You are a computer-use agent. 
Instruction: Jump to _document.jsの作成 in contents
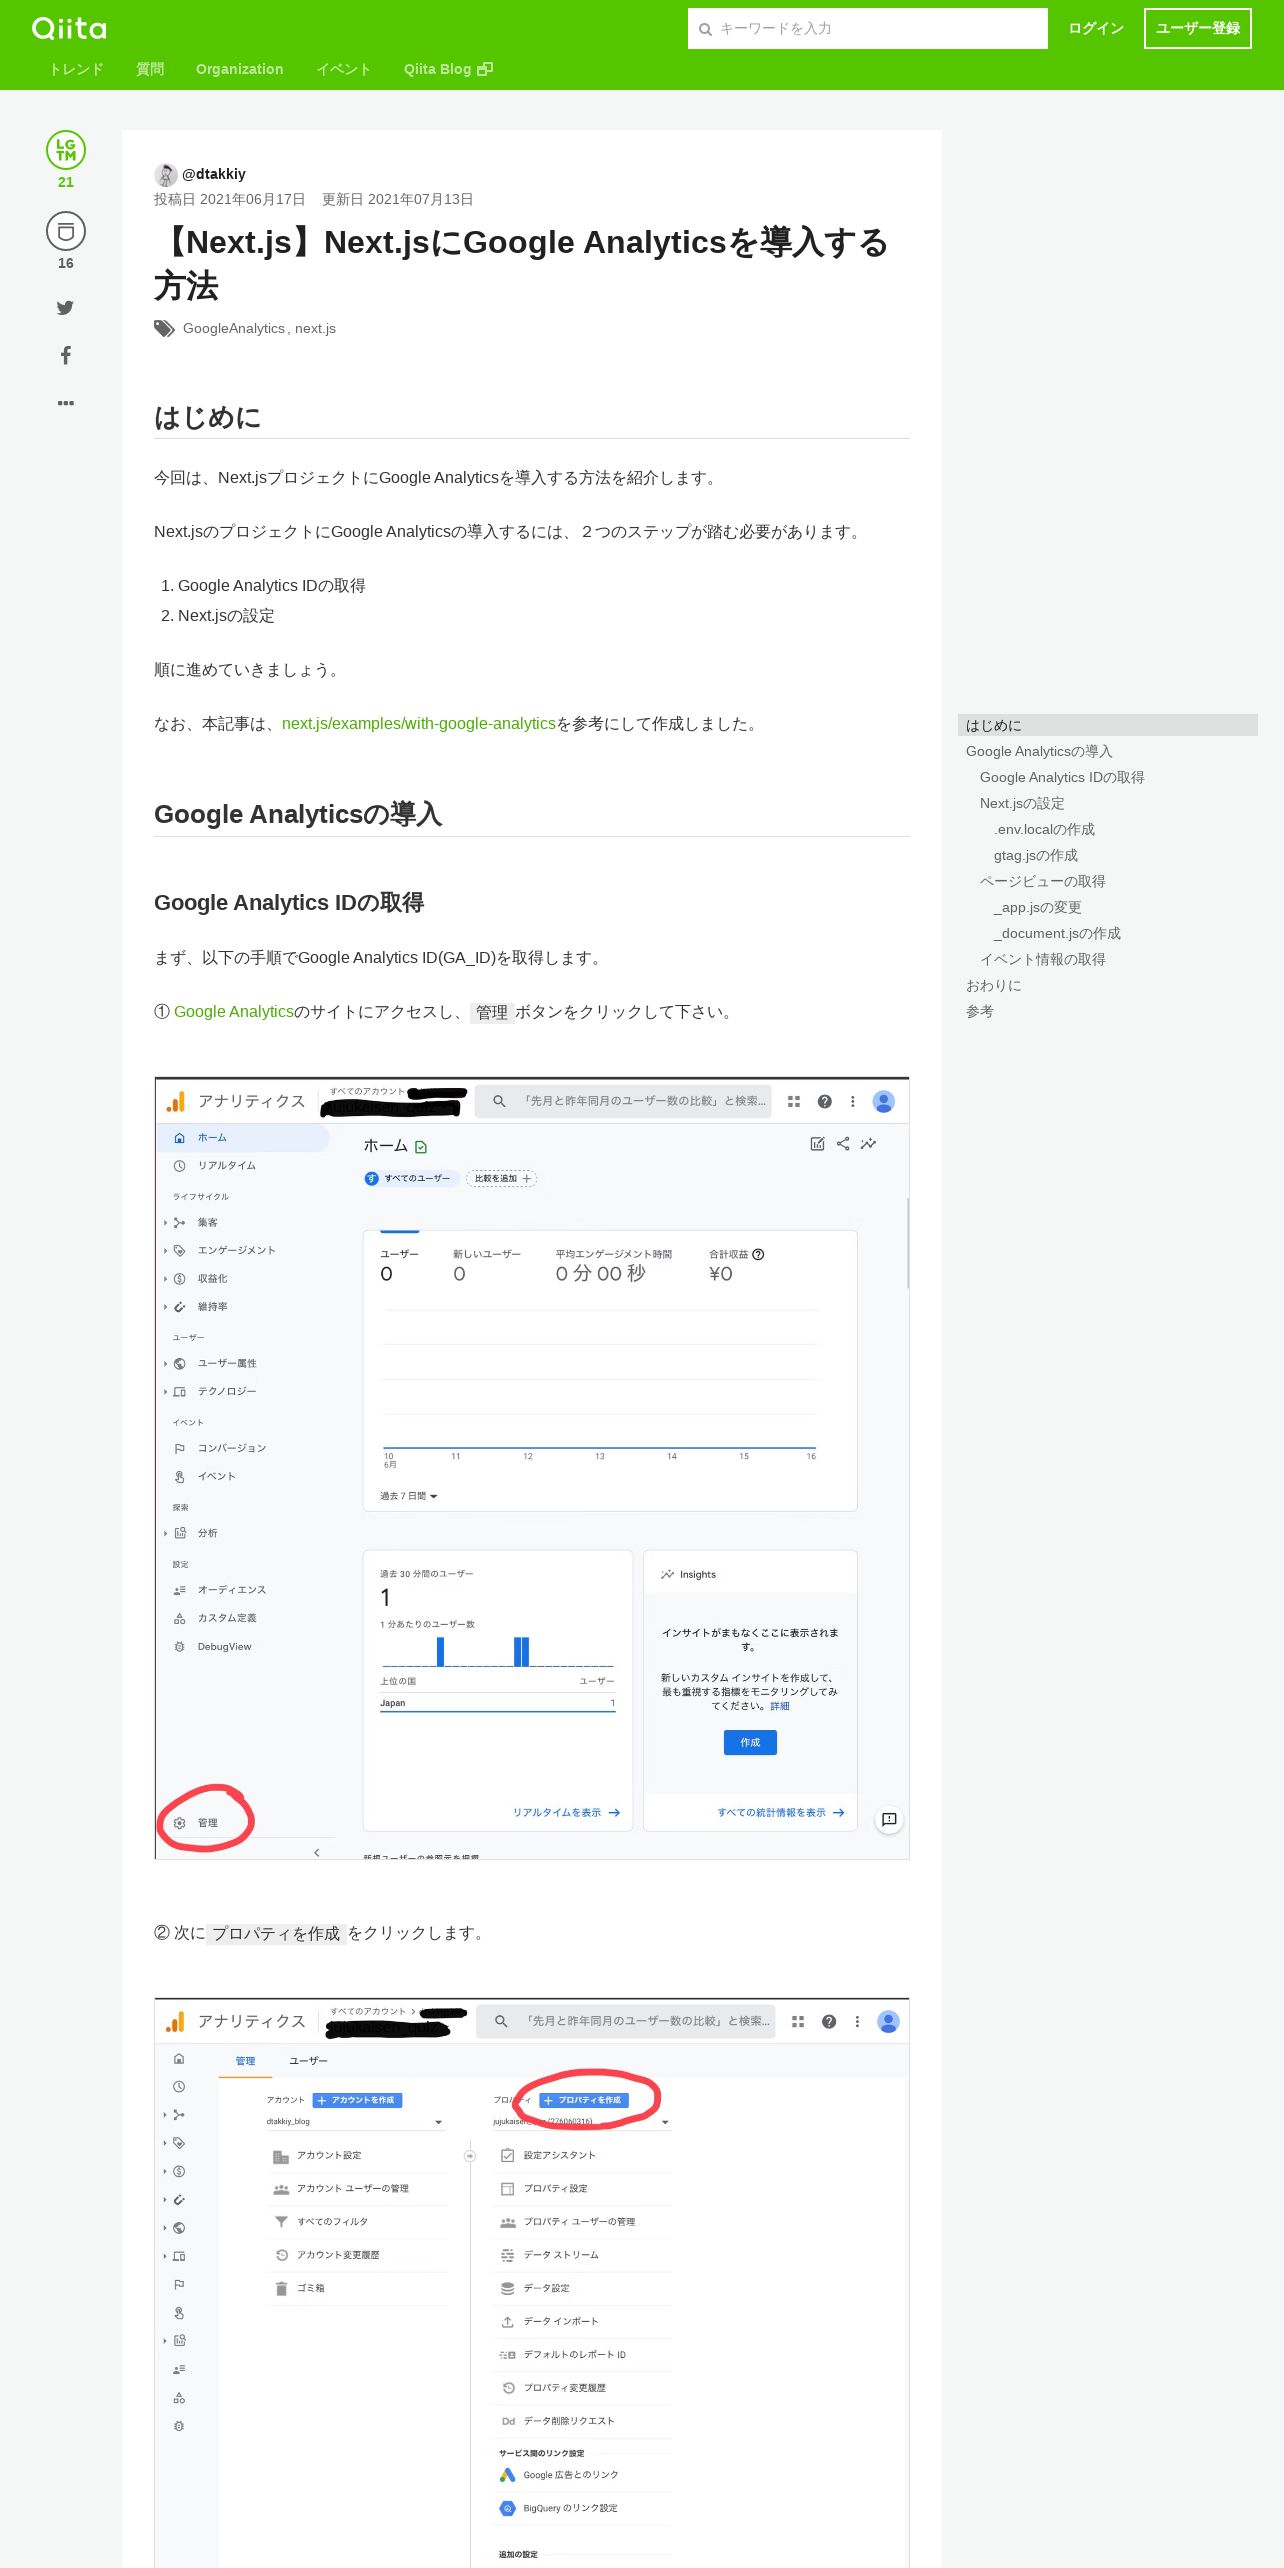[x=1057, y=934]
